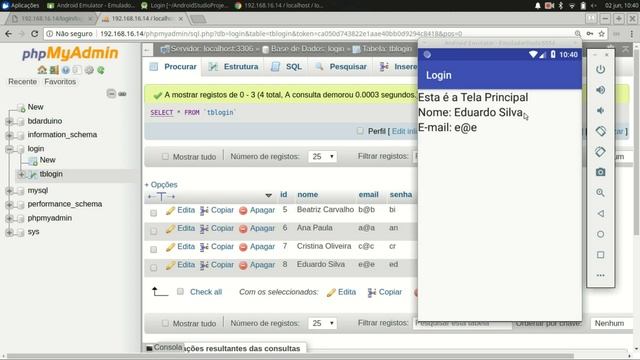Open lower Número de registos dropdown
Viewport: 640px width, 360px height.
(322, 323)
